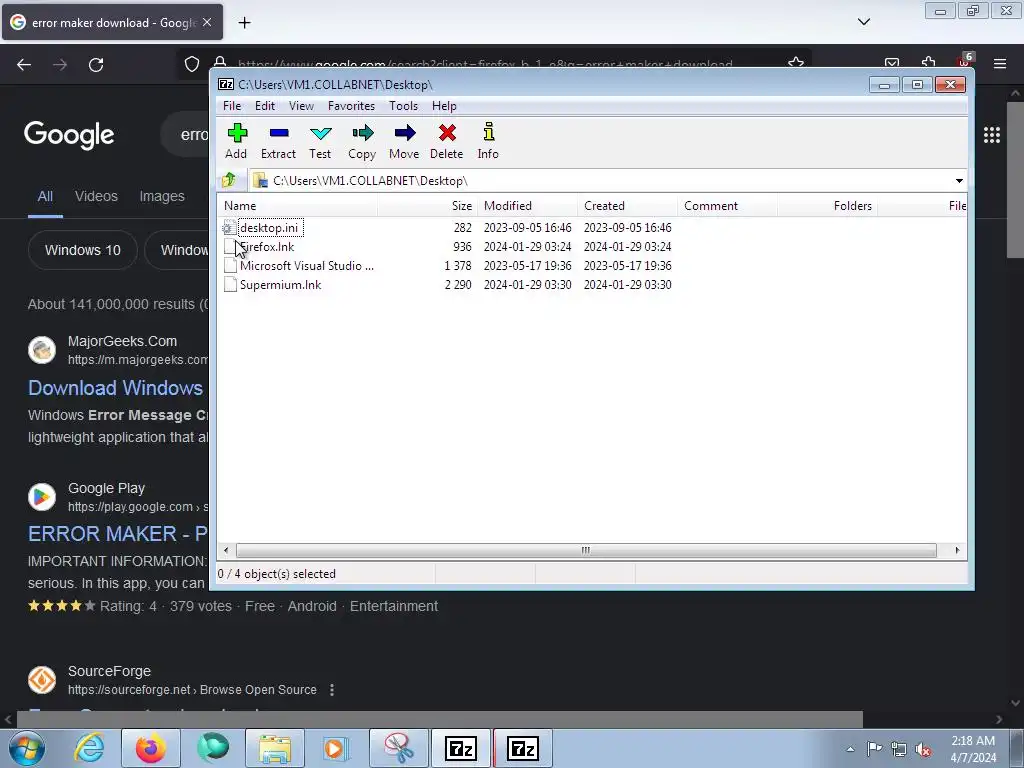The image size is (1024, 768).
Task: Click the Extract toolbar icon
Action: click(x=279, y=133)
